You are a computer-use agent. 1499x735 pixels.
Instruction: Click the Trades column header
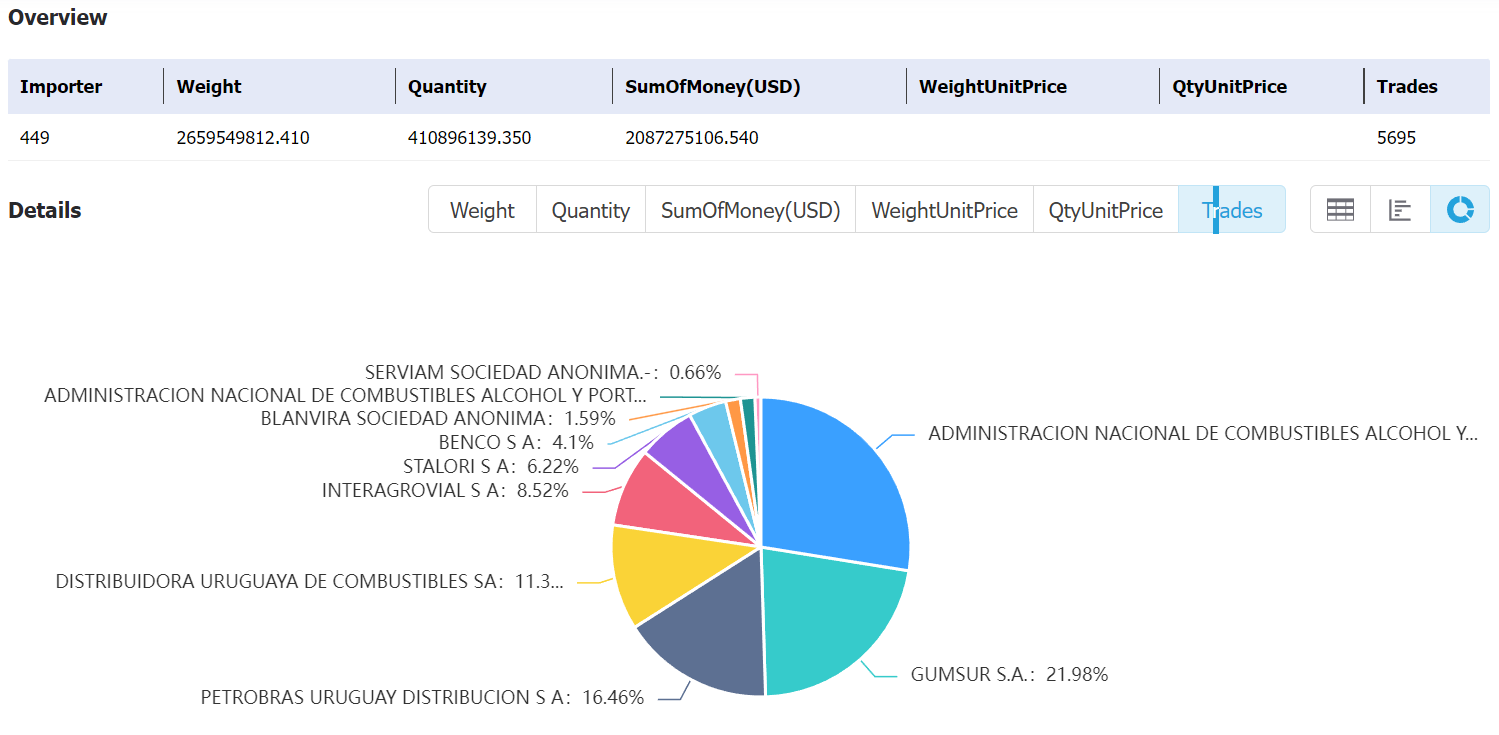1407,87
